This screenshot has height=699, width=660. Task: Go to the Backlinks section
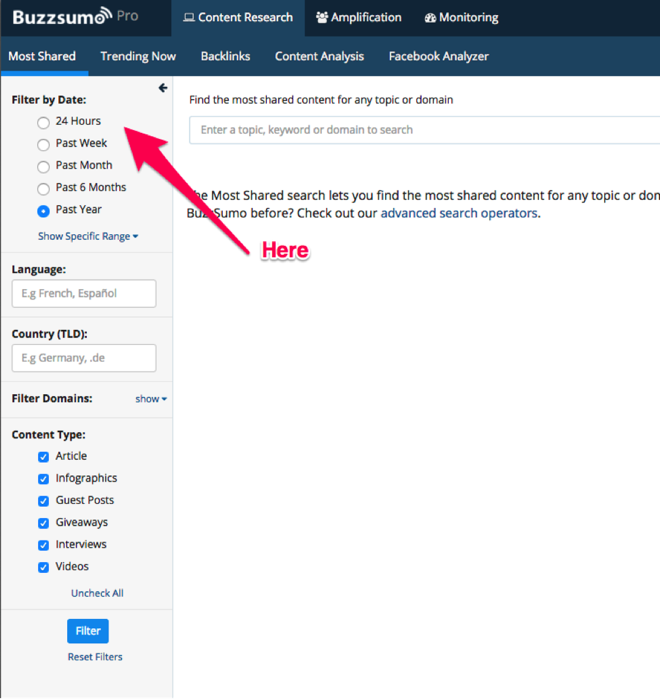coord(225,56)
